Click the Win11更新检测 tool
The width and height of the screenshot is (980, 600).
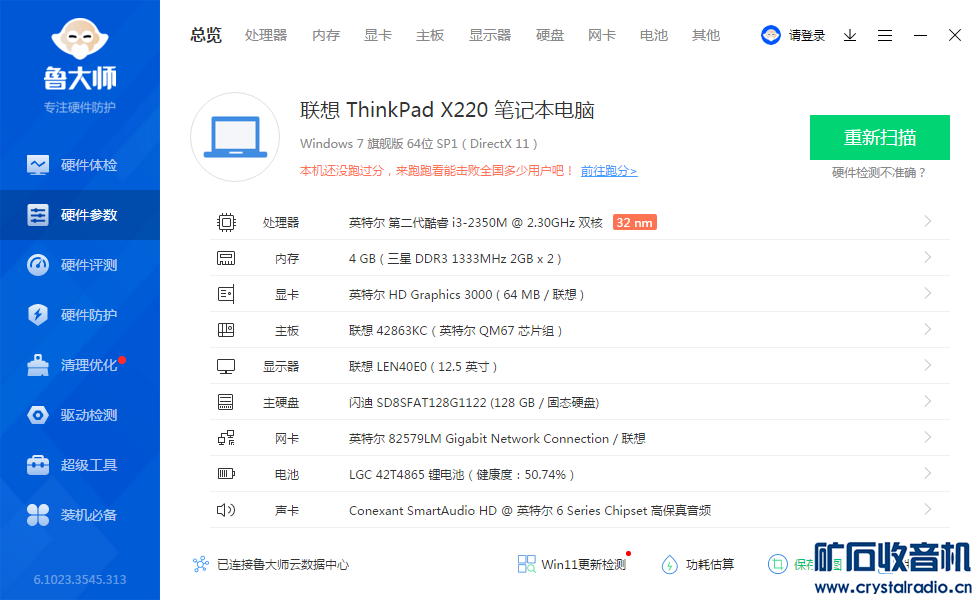coord(572,564)
